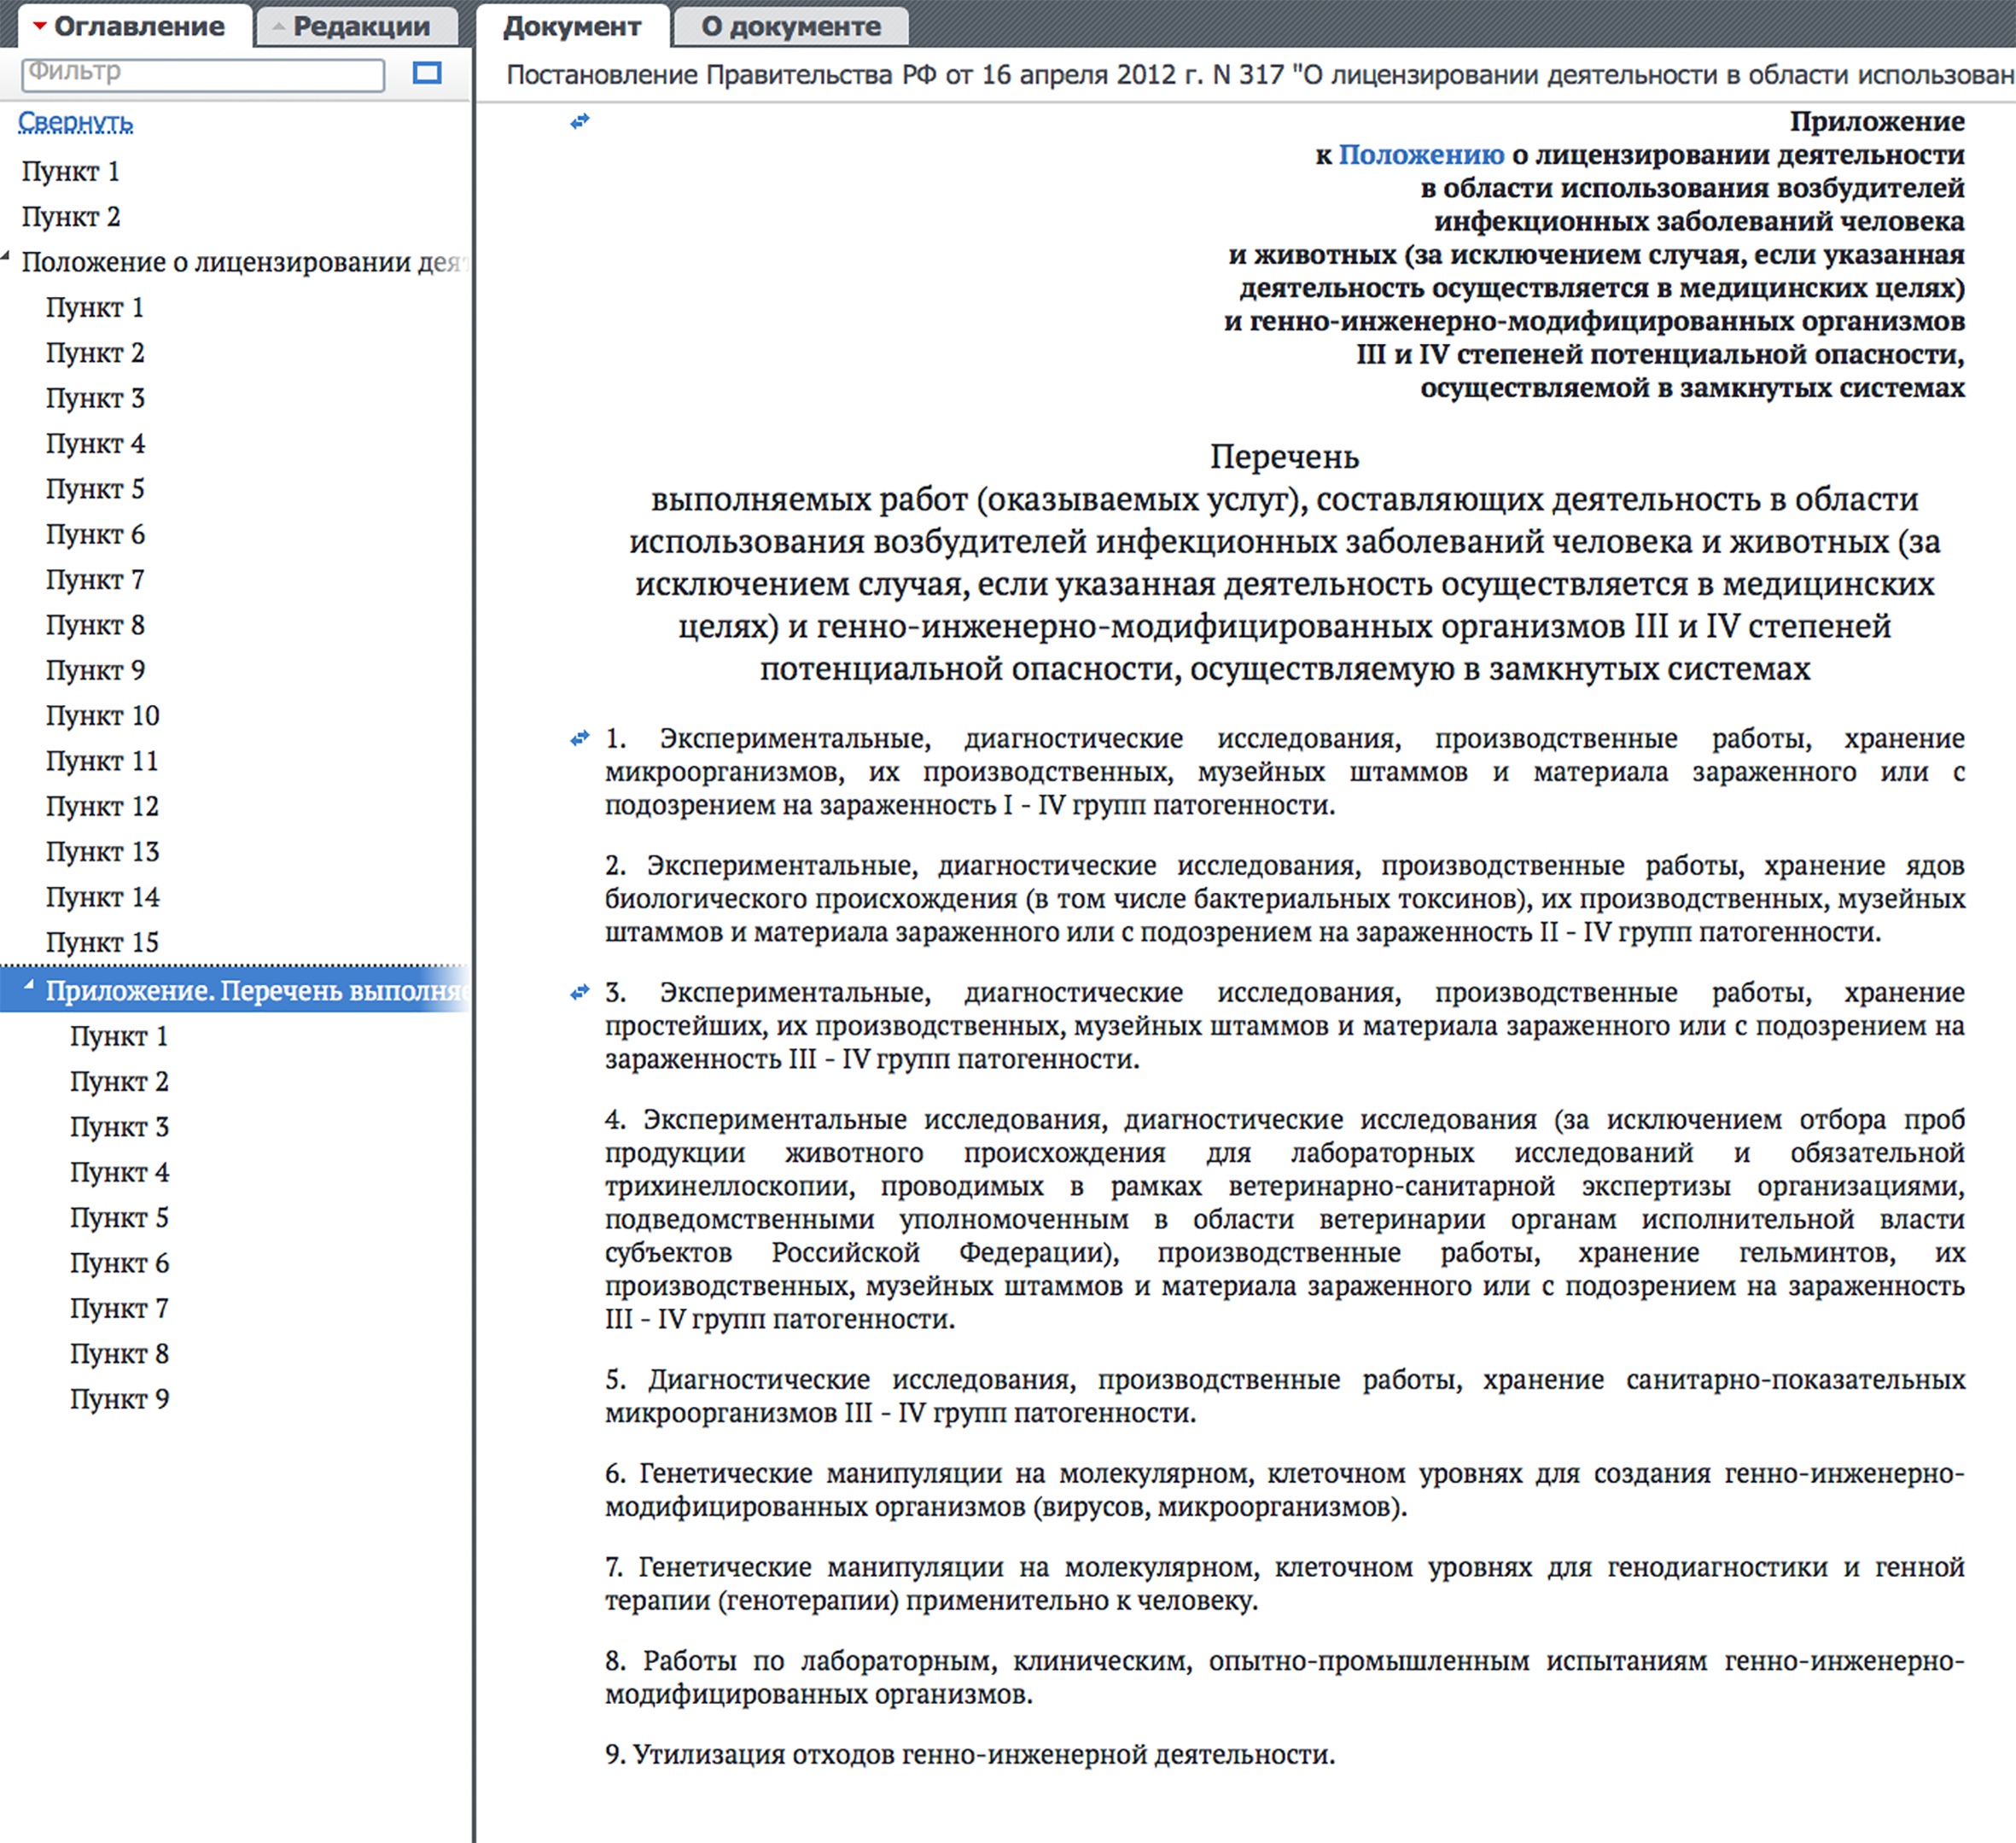Screen dimensions: 2016x1843
Task: Click paragraph 6 about создания генно-инженерно-модифицированных организмов
Action: click(1285, 1490)
